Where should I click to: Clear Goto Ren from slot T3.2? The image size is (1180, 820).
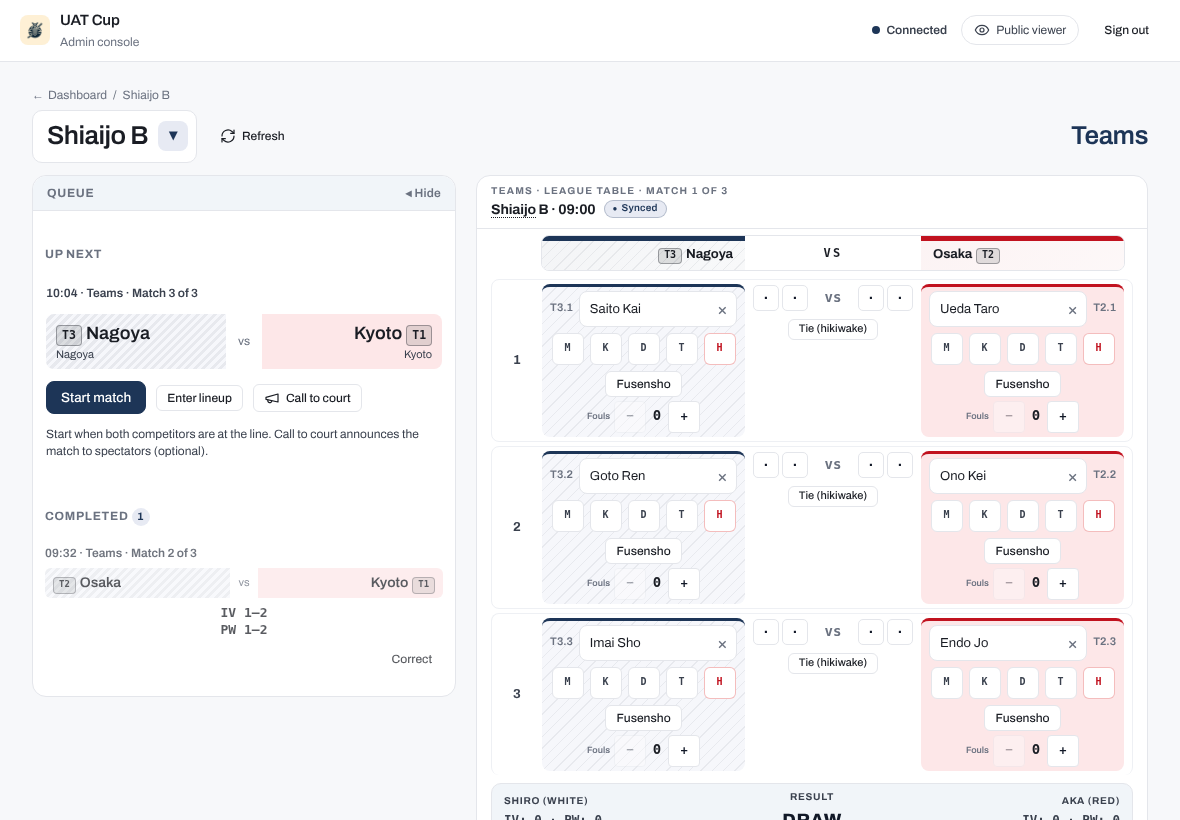coord(722,477)
